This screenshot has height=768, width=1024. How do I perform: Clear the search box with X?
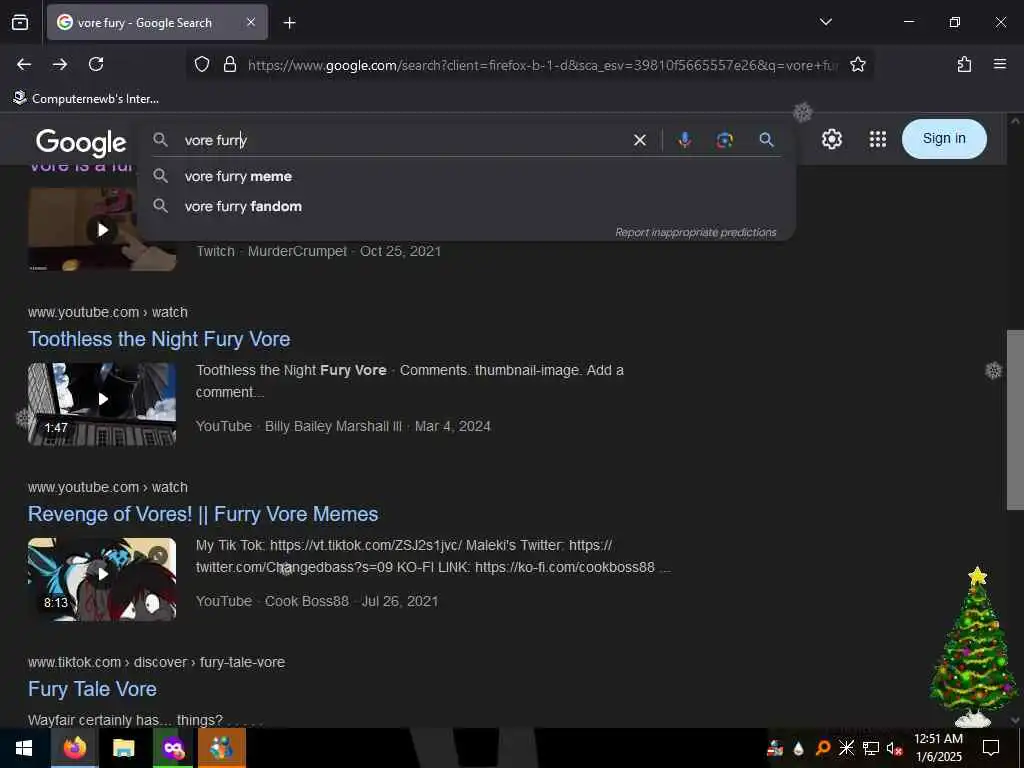point(640,140)
